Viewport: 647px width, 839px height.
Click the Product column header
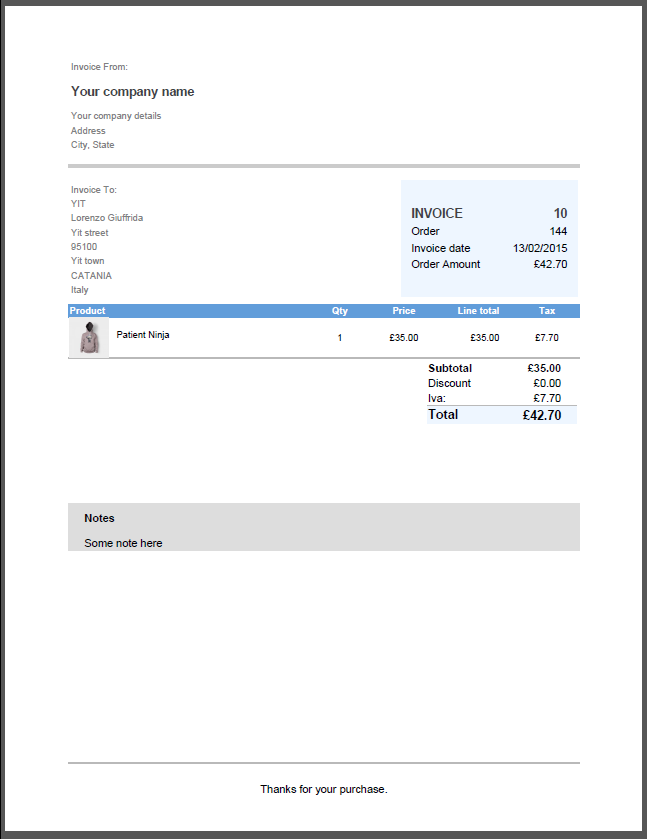[x=87, y=311]
